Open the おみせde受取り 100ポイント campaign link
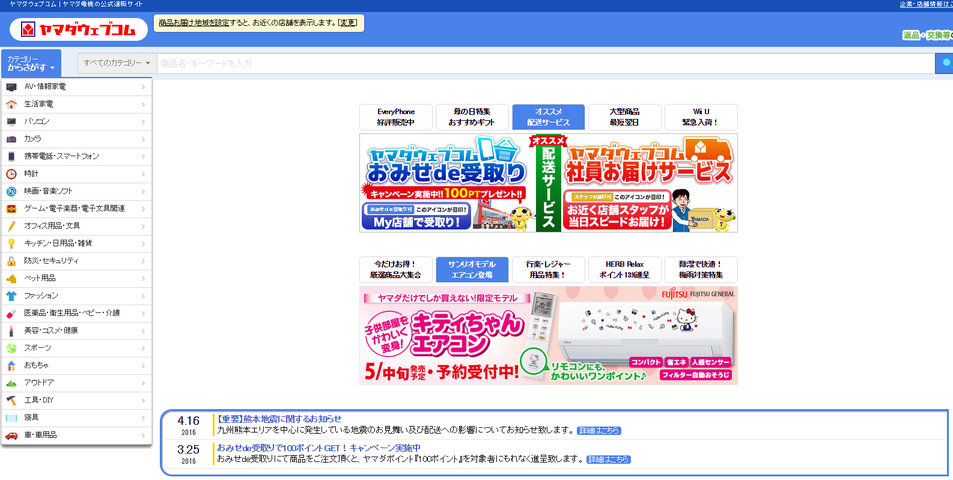The height and width of the screenshot is (480, 953). (318, 448)
